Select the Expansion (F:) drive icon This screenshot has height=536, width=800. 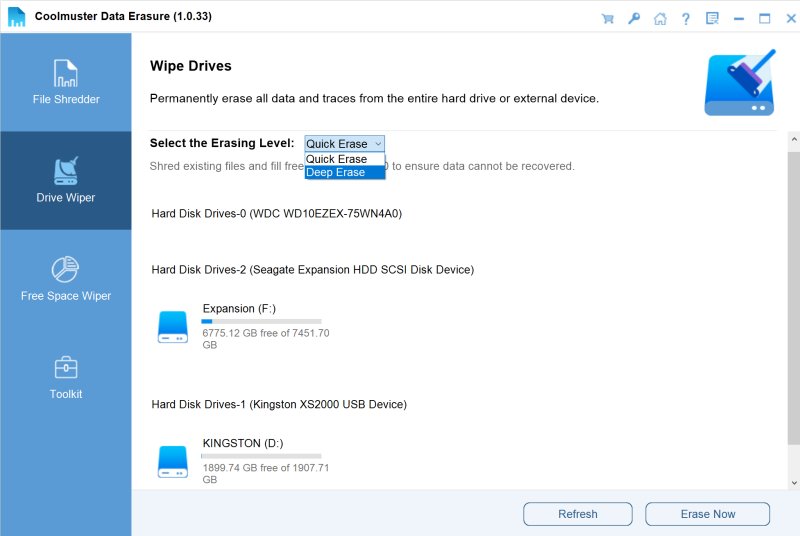[x=173, y=327]
